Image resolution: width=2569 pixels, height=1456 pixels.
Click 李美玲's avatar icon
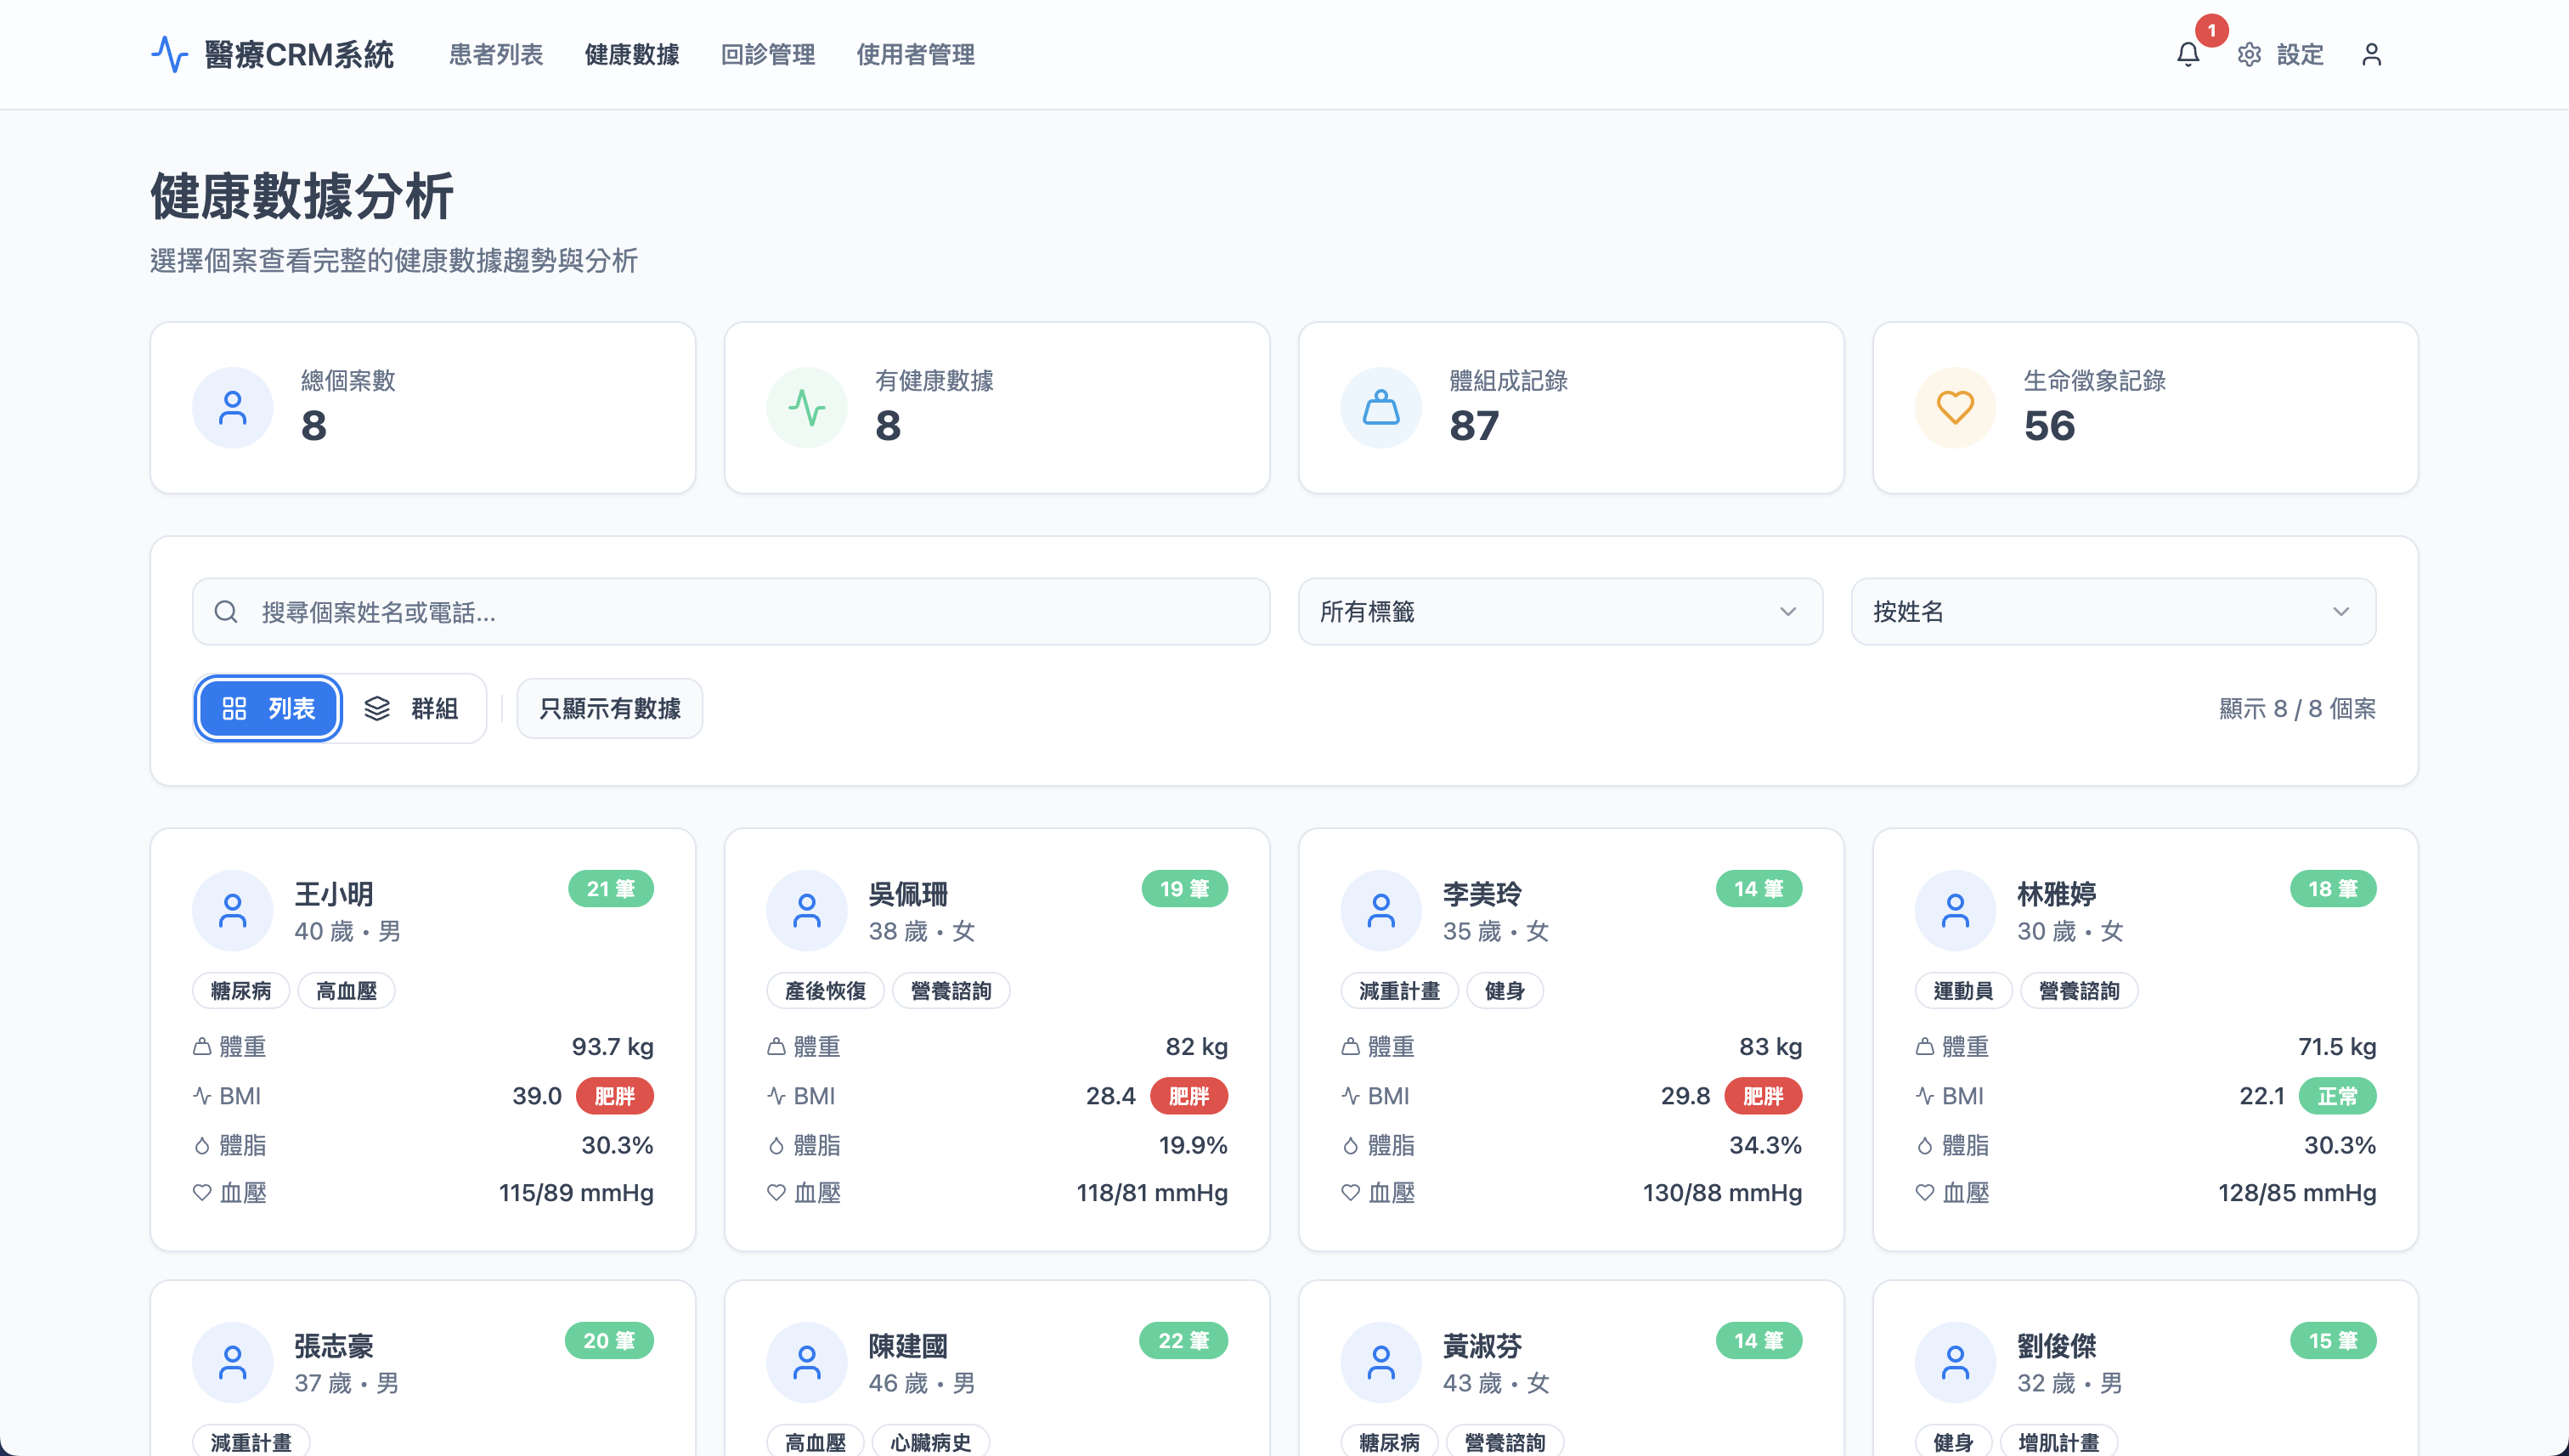point(1380,910)
